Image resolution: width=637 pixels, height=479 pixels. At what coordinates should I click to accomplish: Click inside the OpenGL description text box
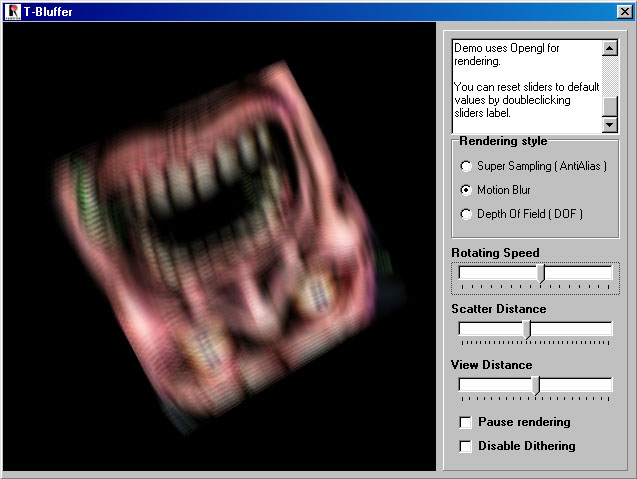[525, 85]
